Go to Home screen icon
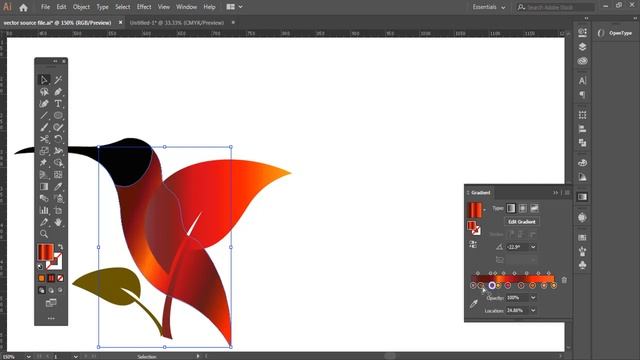This screenshot has height=360, width=640. click(23, 7)
